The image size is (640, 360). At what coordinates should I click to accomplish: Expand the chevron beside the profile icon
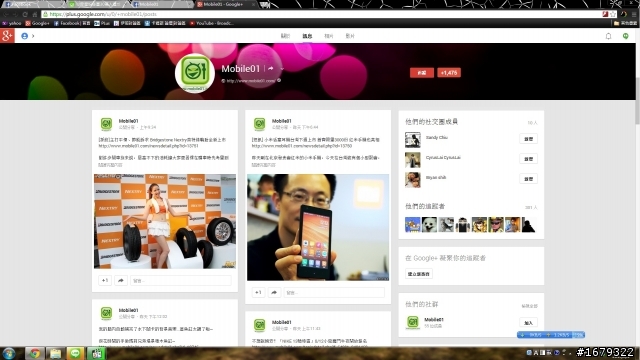coord(33,36)
